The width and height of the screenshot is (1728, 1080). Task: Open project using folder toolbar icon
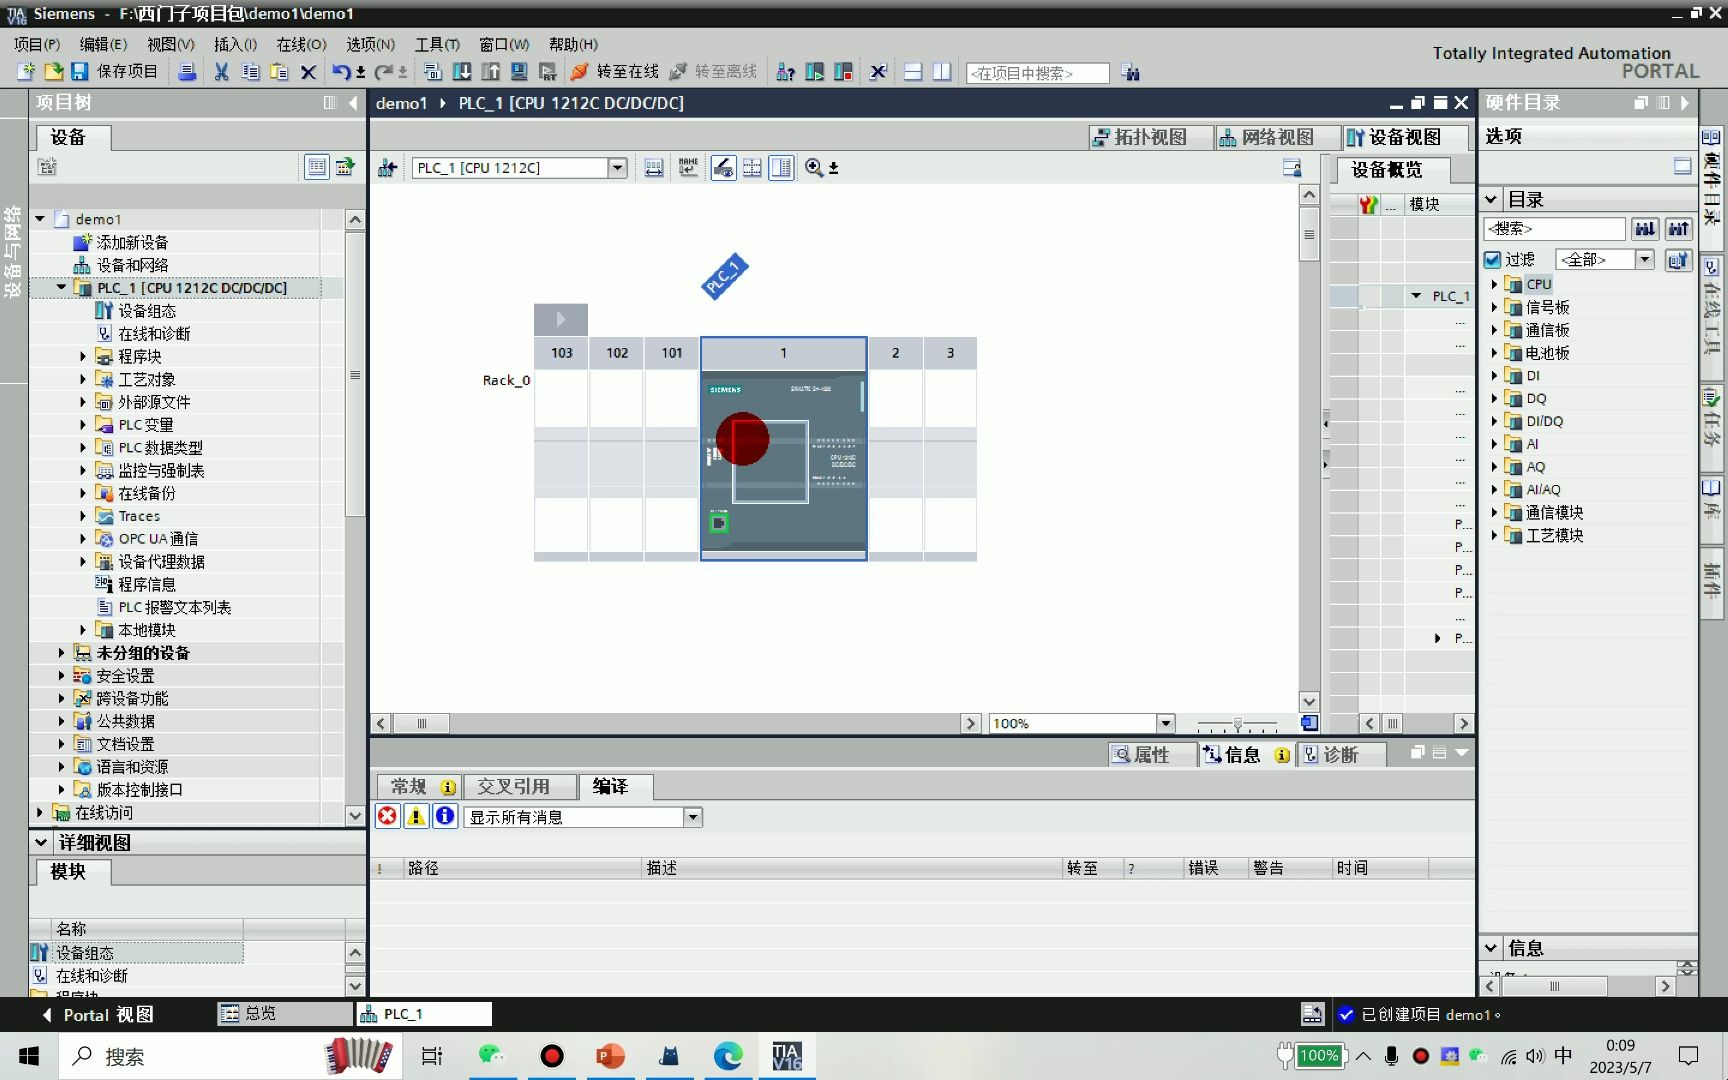(53, 72)
